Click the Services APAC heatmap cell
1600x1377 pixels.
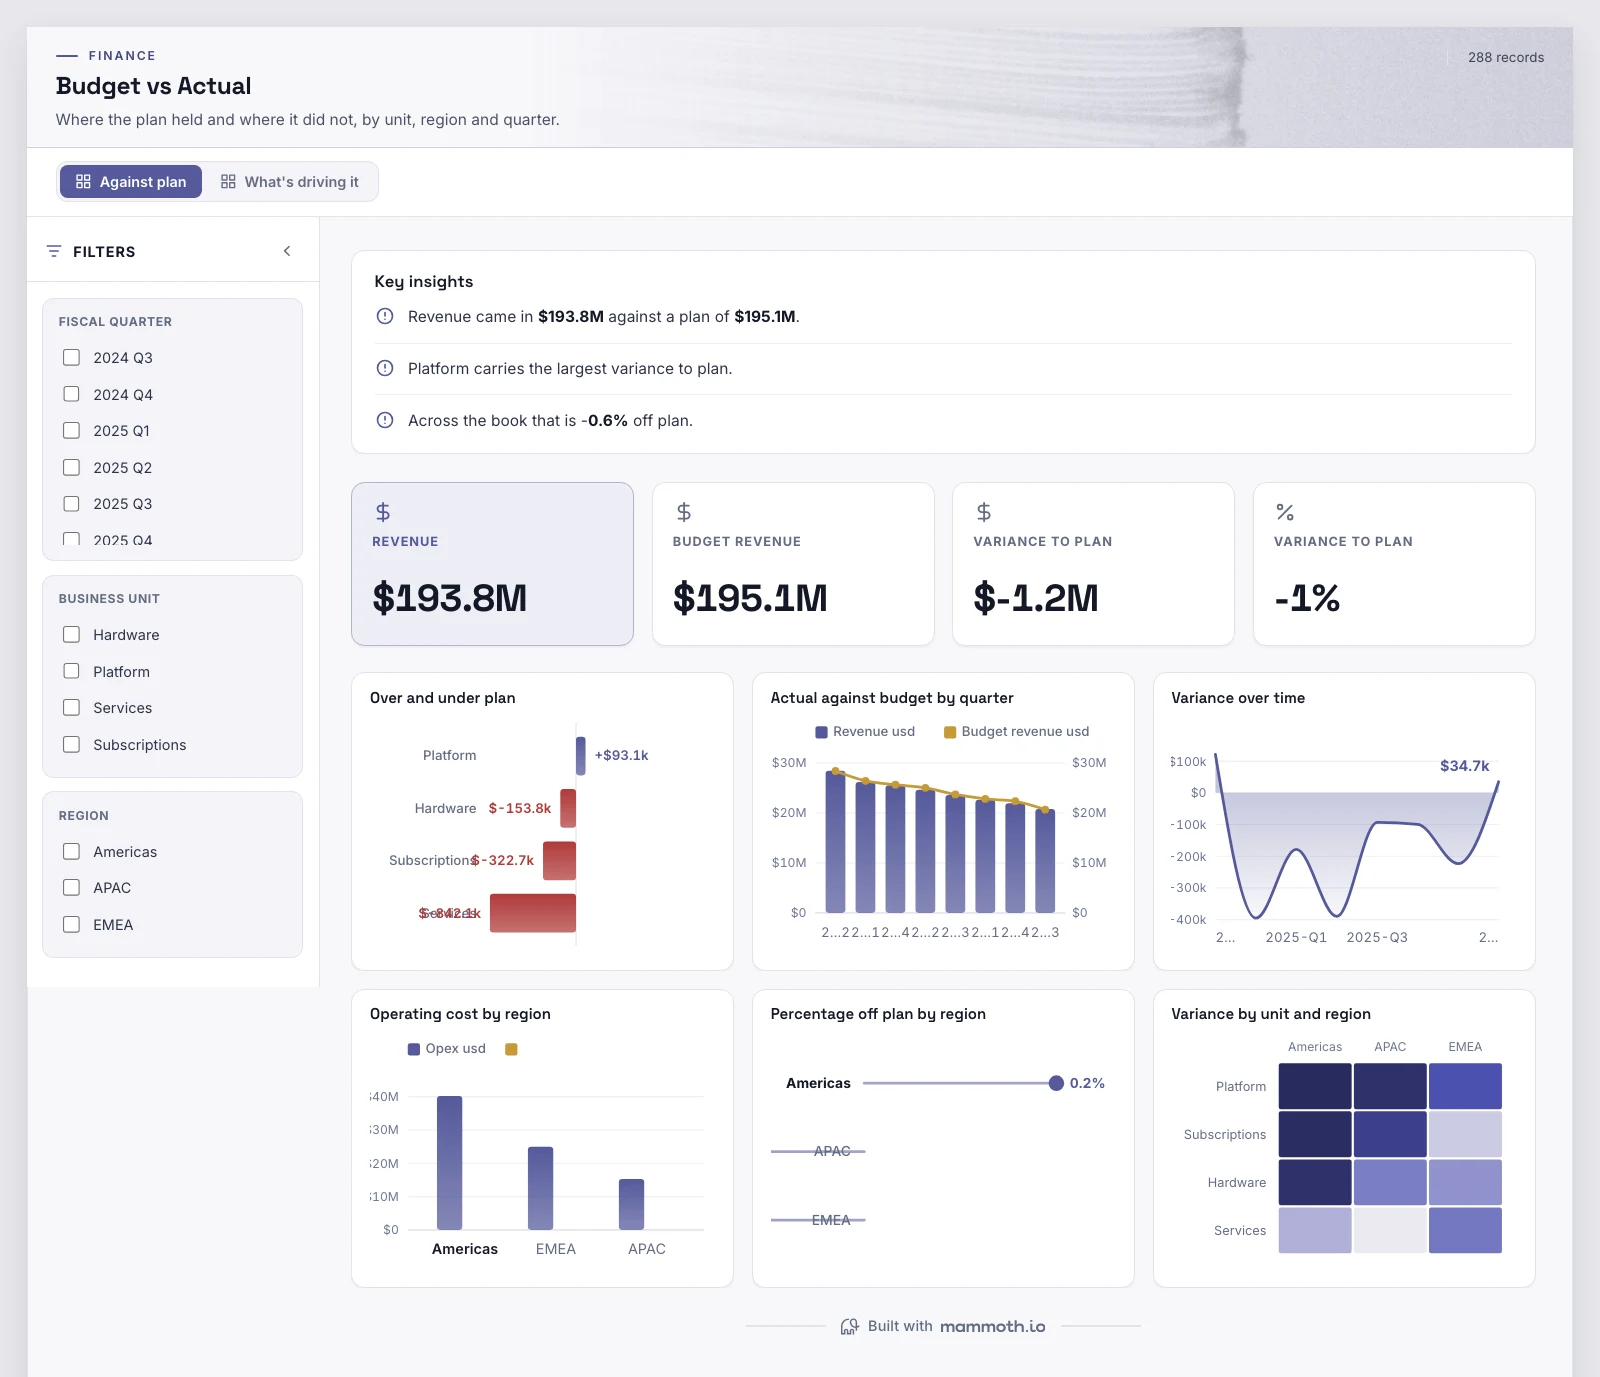coord(1390,1230)
